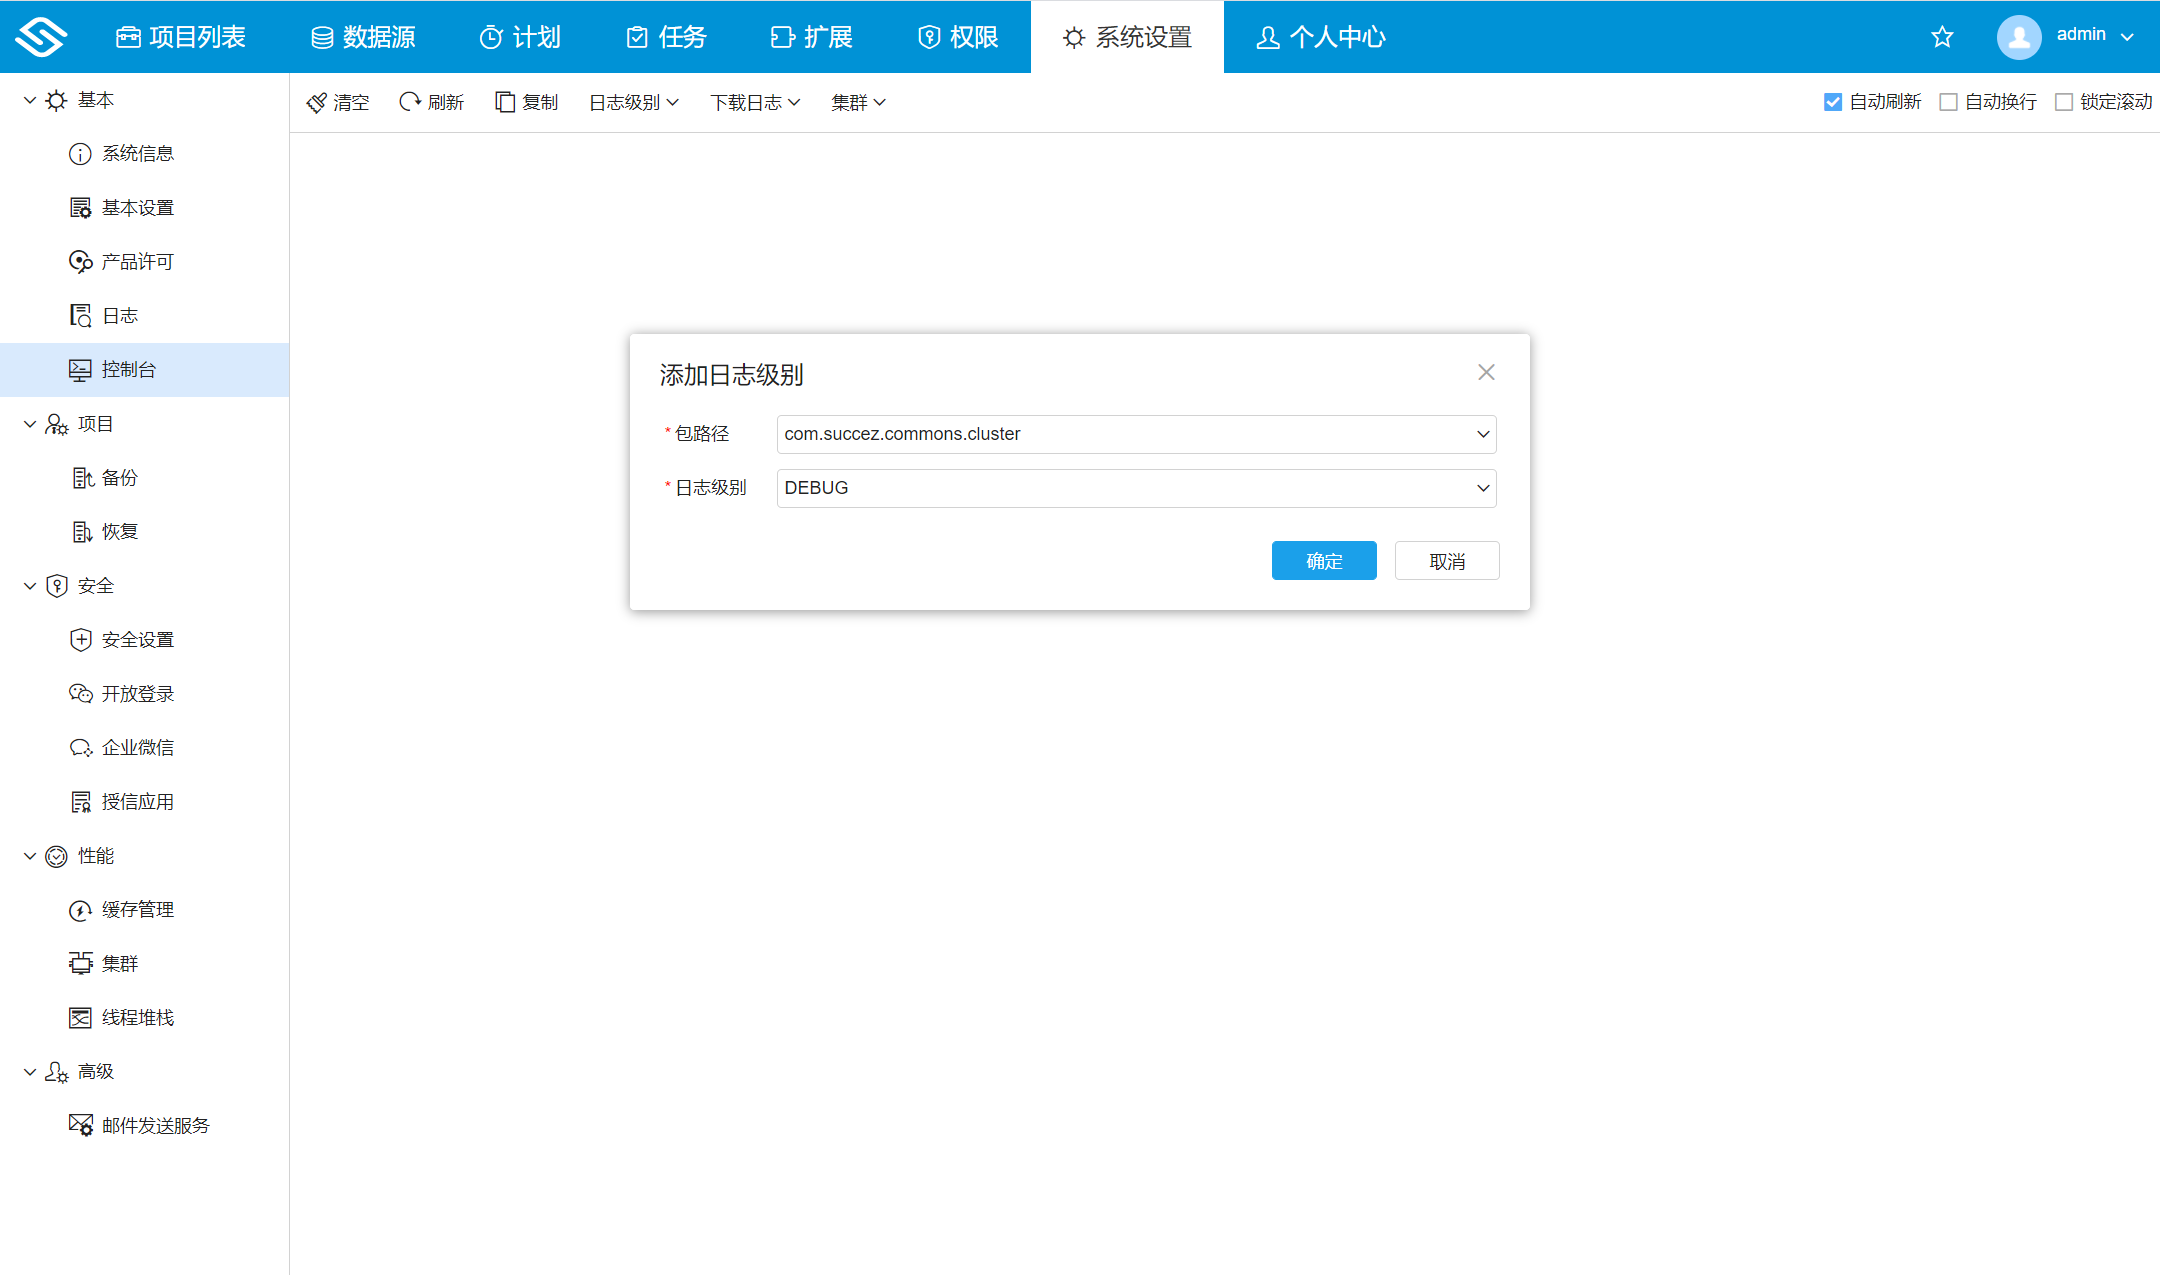Enable the 自动换行 checkbox
The image size is (2160, 1275).
(x=1948, y=101)
